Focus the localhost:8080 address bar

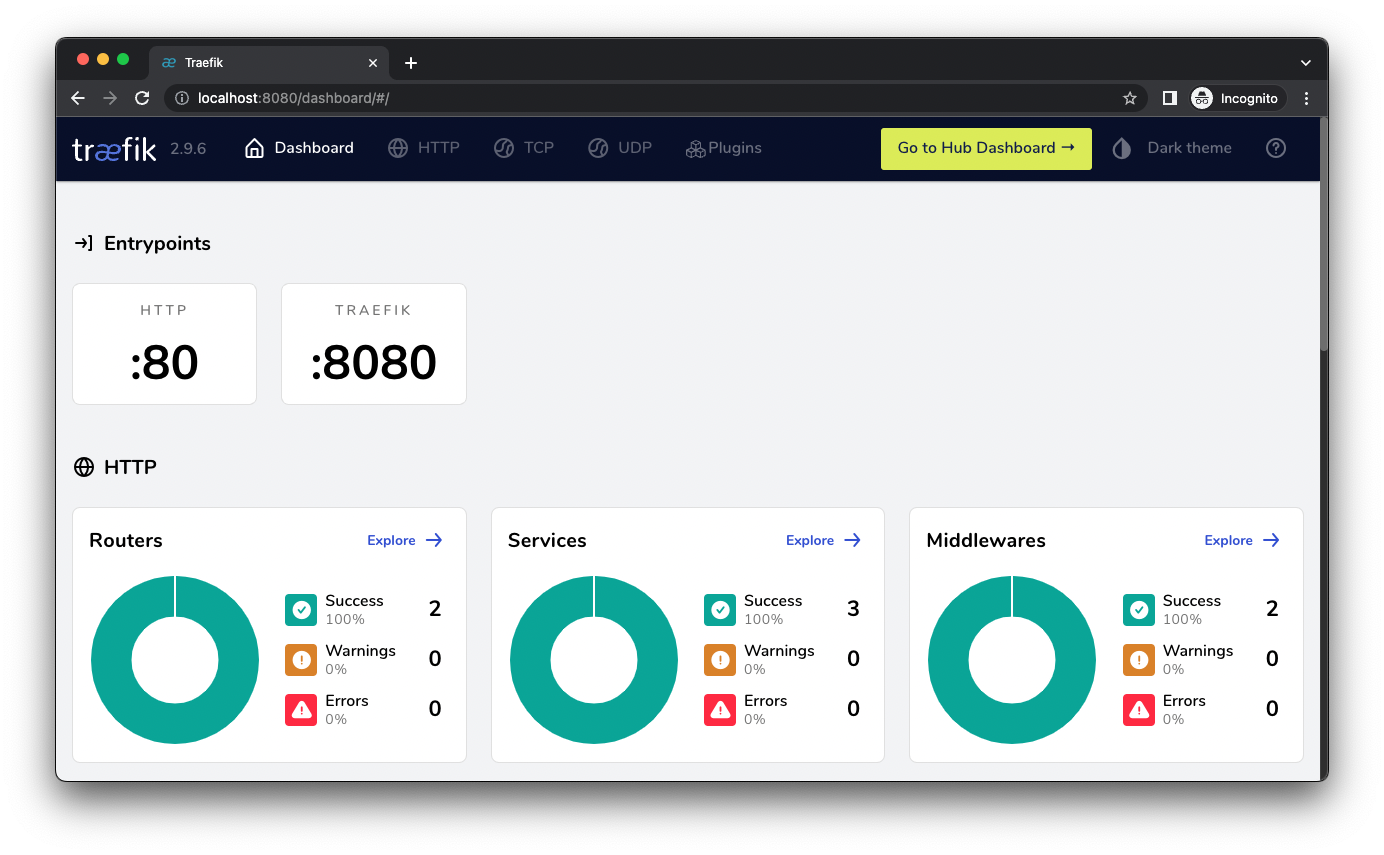(655, 98)
